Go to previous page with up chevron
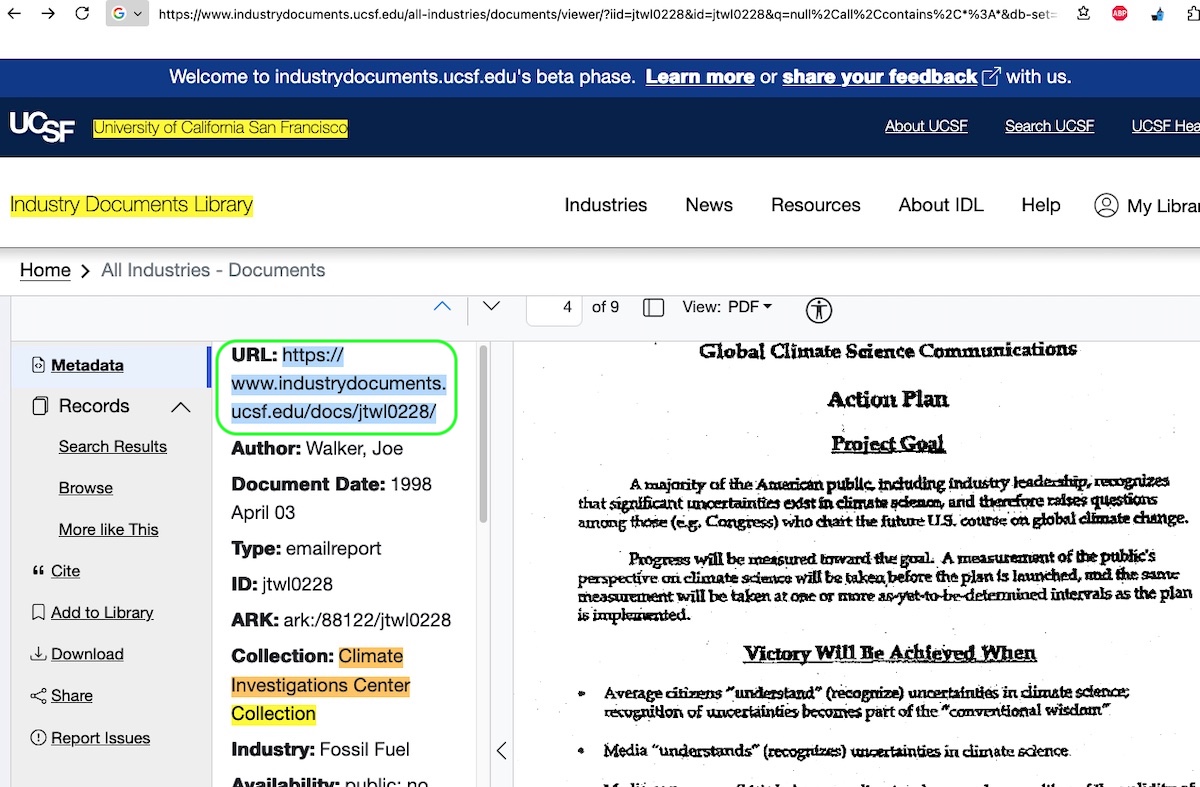This screenshot has width=1200, height=787. [x=442, y=307]
